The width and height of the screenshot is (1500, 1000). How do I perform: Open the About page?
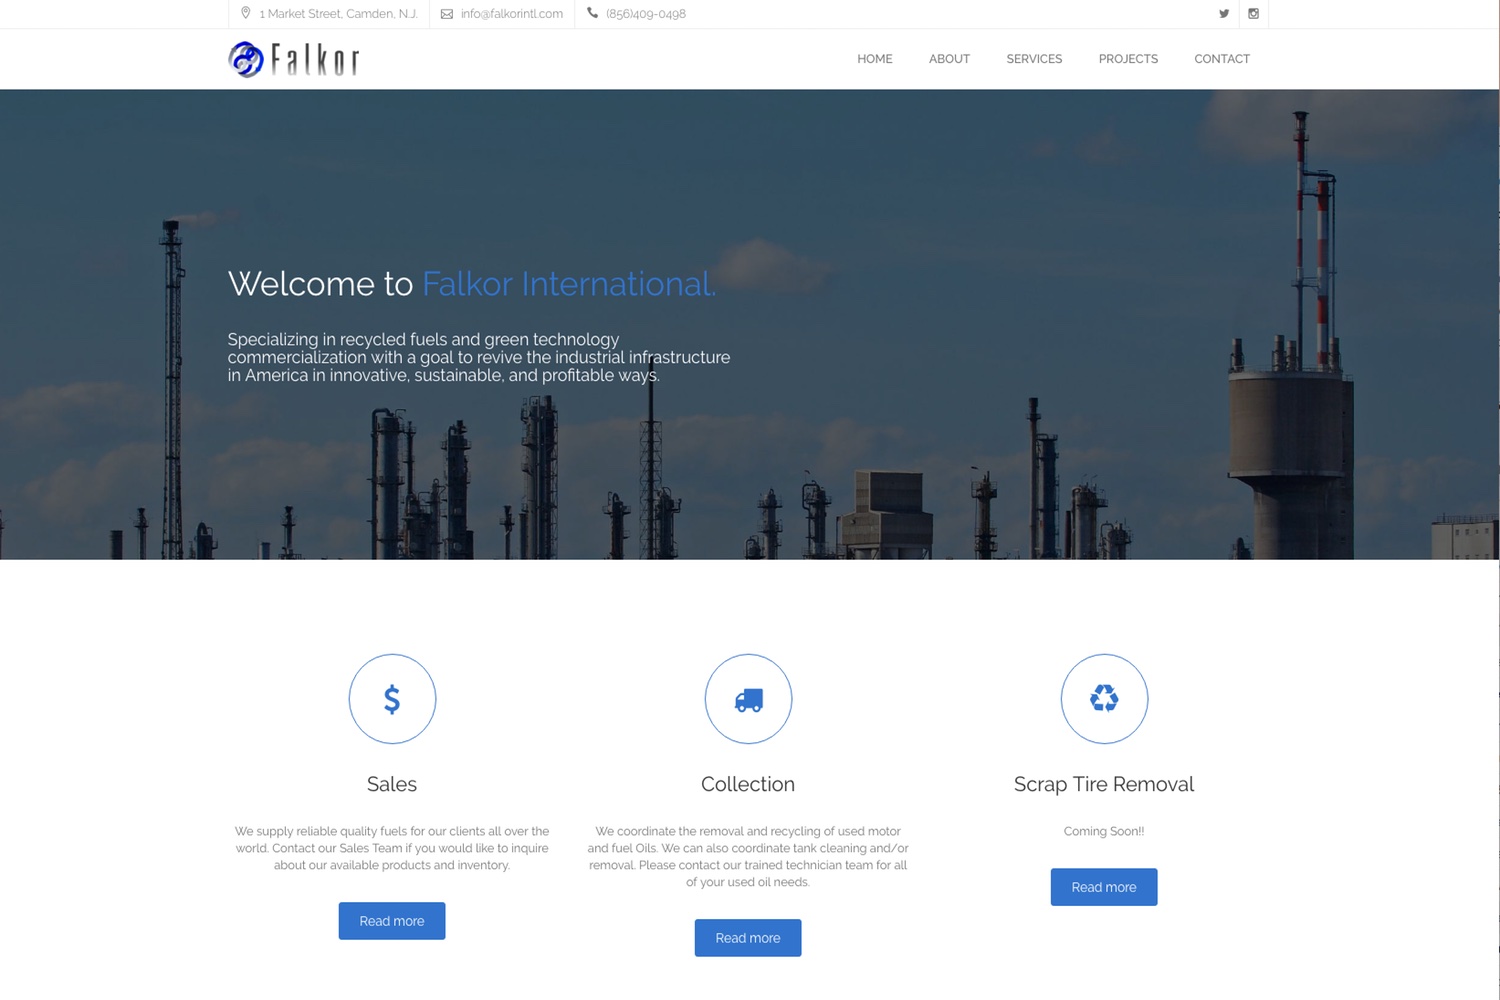click(949, 59)
